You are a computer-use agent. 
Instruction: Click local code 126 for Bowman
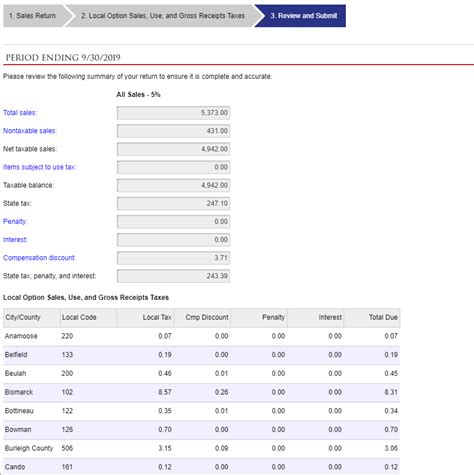tap(67, 429)
